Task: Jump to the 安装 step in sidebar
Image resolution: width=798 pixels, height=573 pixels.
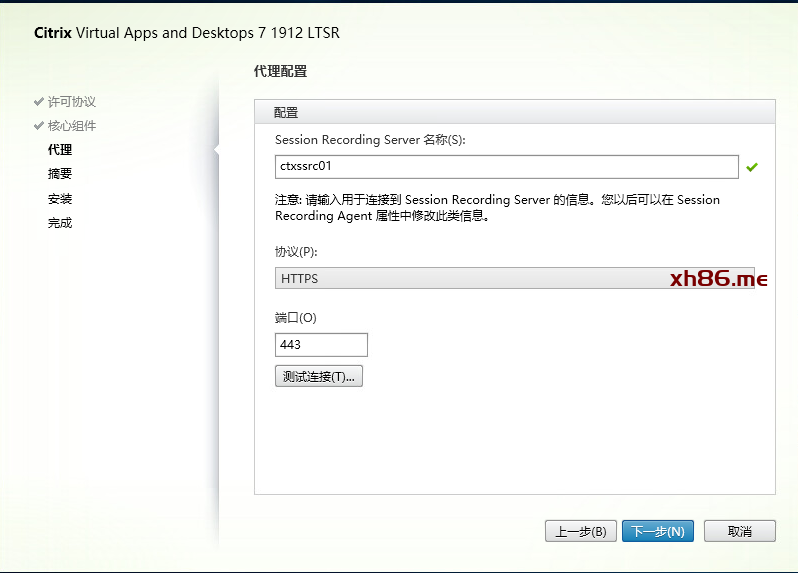Action: pos(60,199)
